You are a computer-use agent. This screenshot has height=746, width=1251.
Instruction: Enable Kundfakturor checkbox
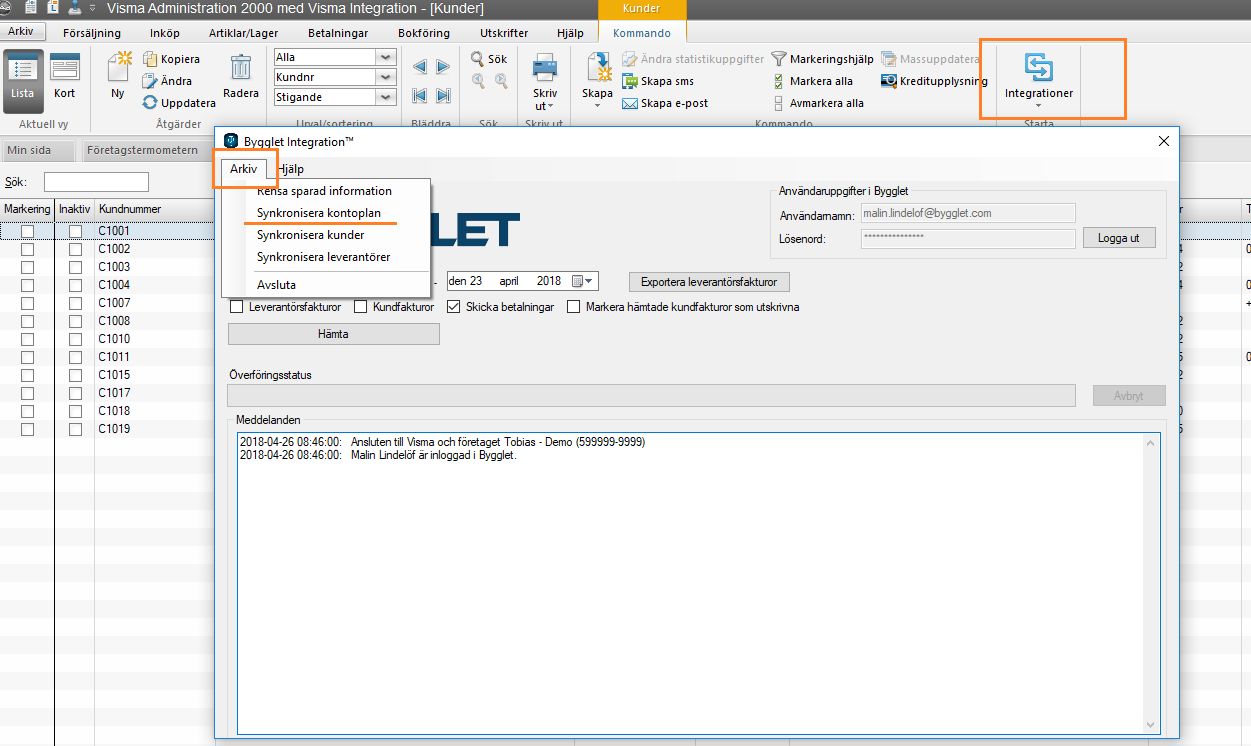point(361,307)
